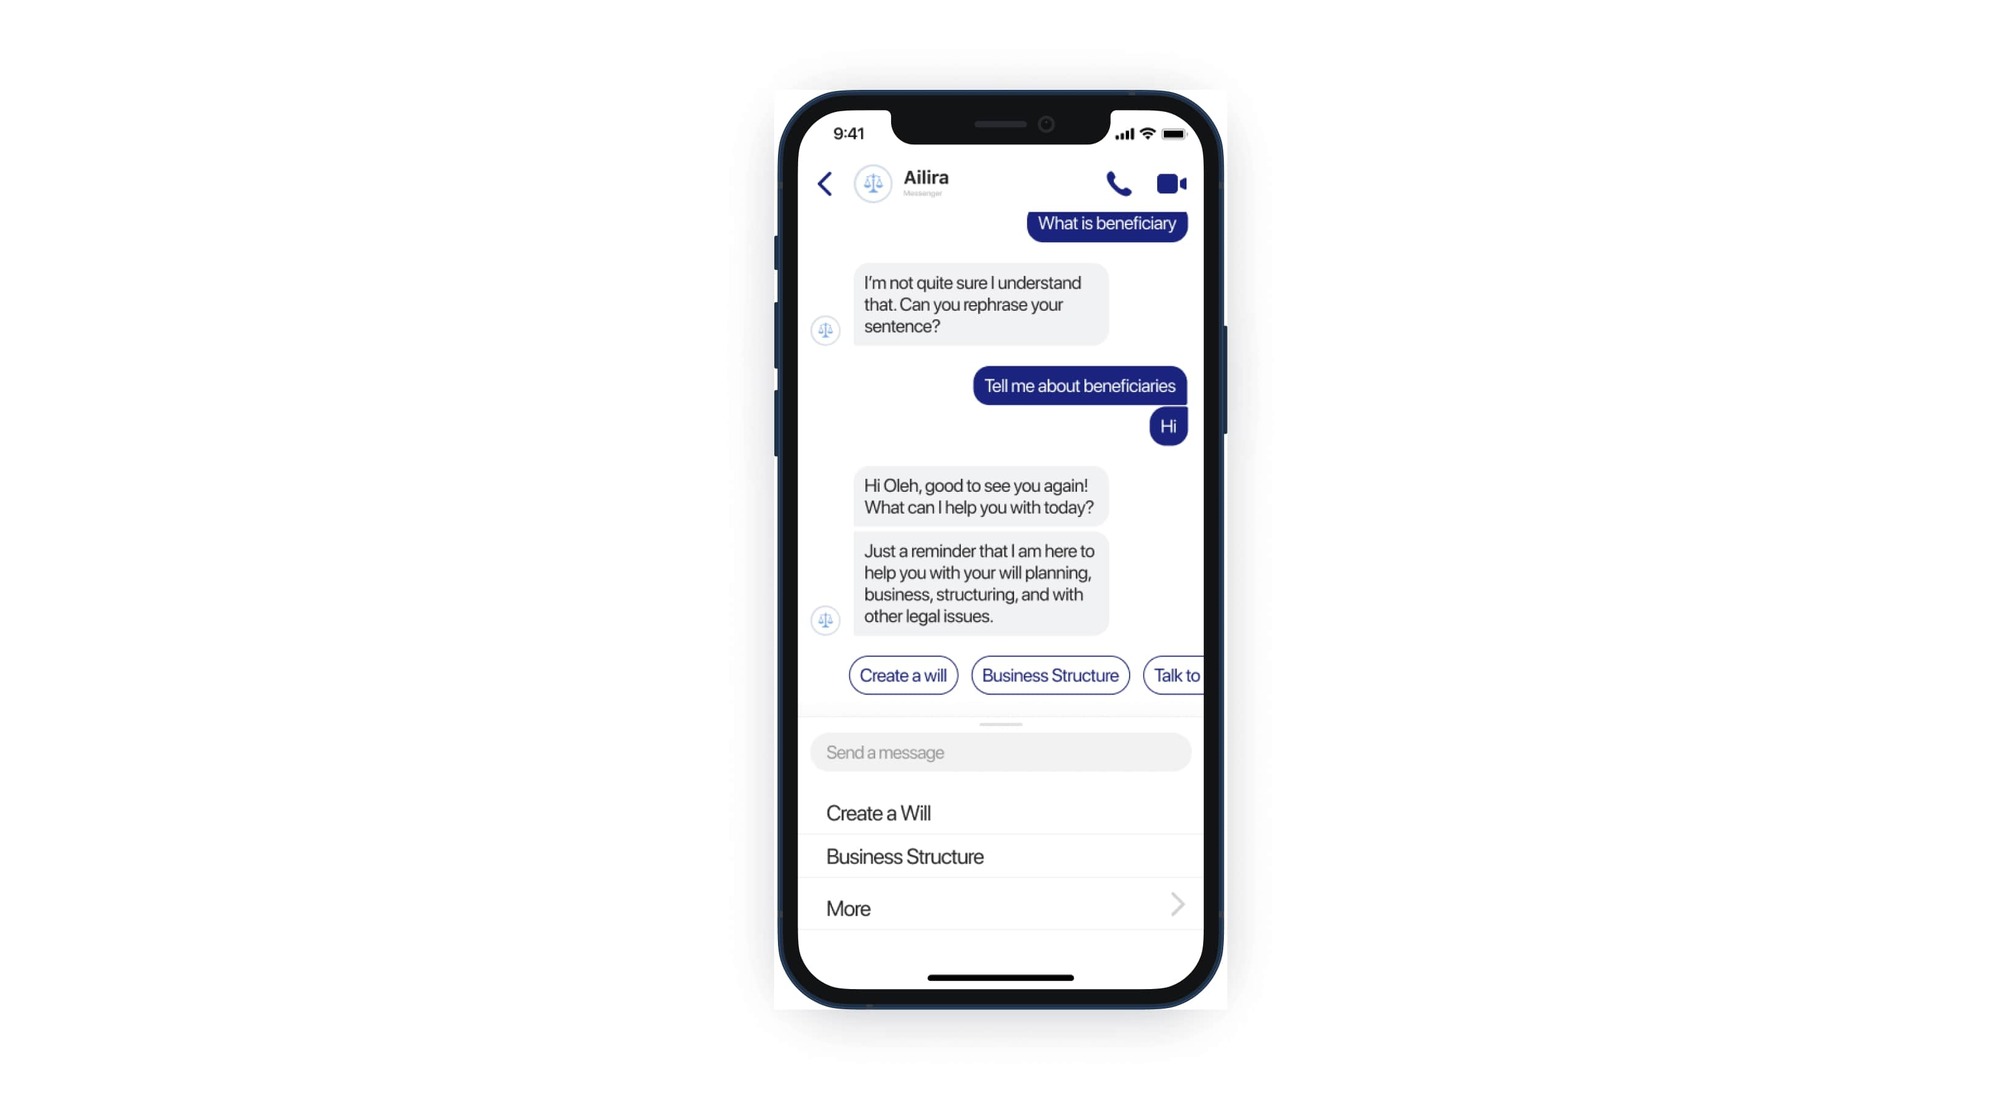The width and height of the screenshot is (2000, 1101).
Task: Tap the second chatbot avatar scales icon
Action: pyautogui.click(x=827, y=621)
